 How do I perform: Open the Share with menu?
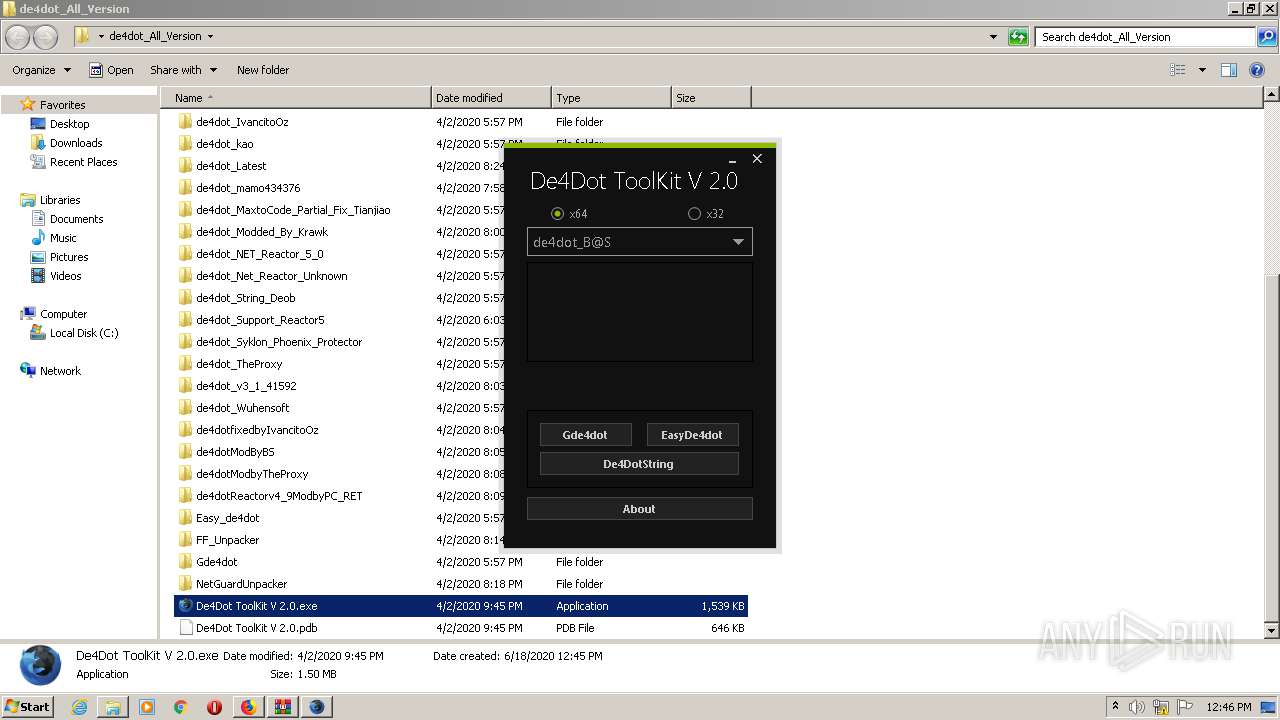(183, 70)
